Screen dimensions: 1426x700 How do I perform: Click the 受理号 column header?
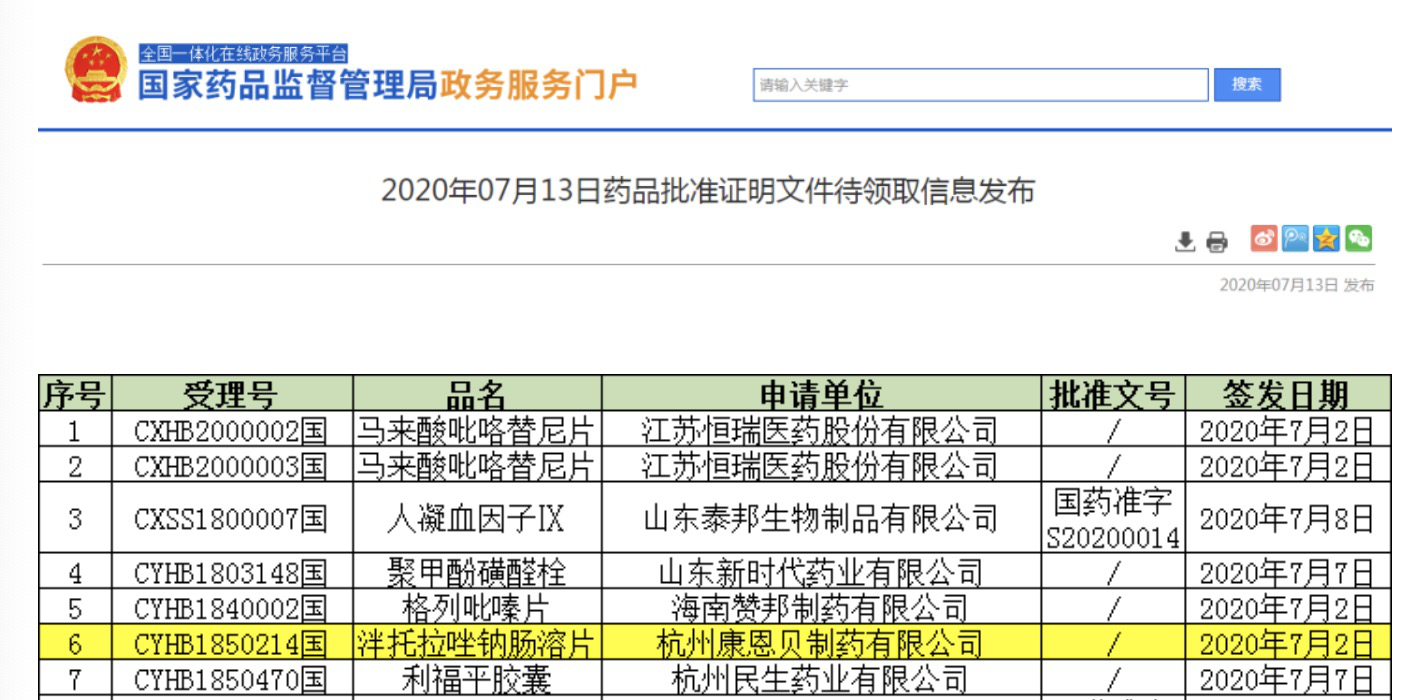231,395
